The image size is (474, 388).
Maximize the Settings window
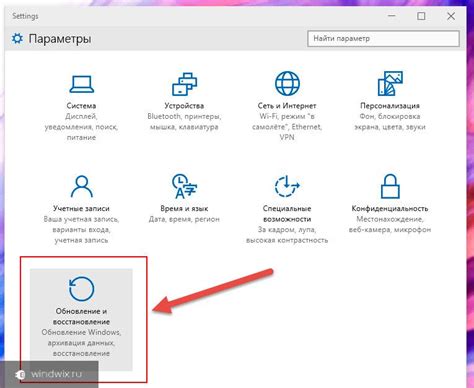[421, 16]
